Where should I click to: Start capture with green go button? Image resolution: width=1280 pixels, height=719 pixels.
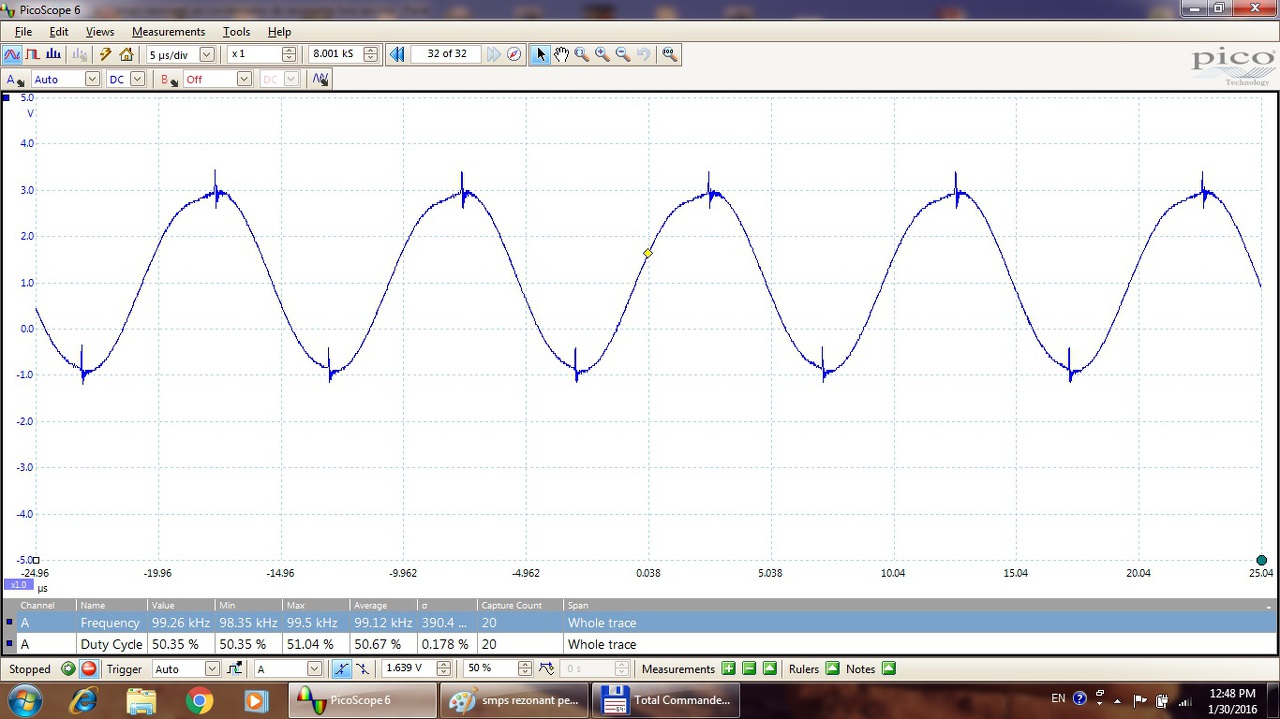pyautogui.click(x=68, y=669)
